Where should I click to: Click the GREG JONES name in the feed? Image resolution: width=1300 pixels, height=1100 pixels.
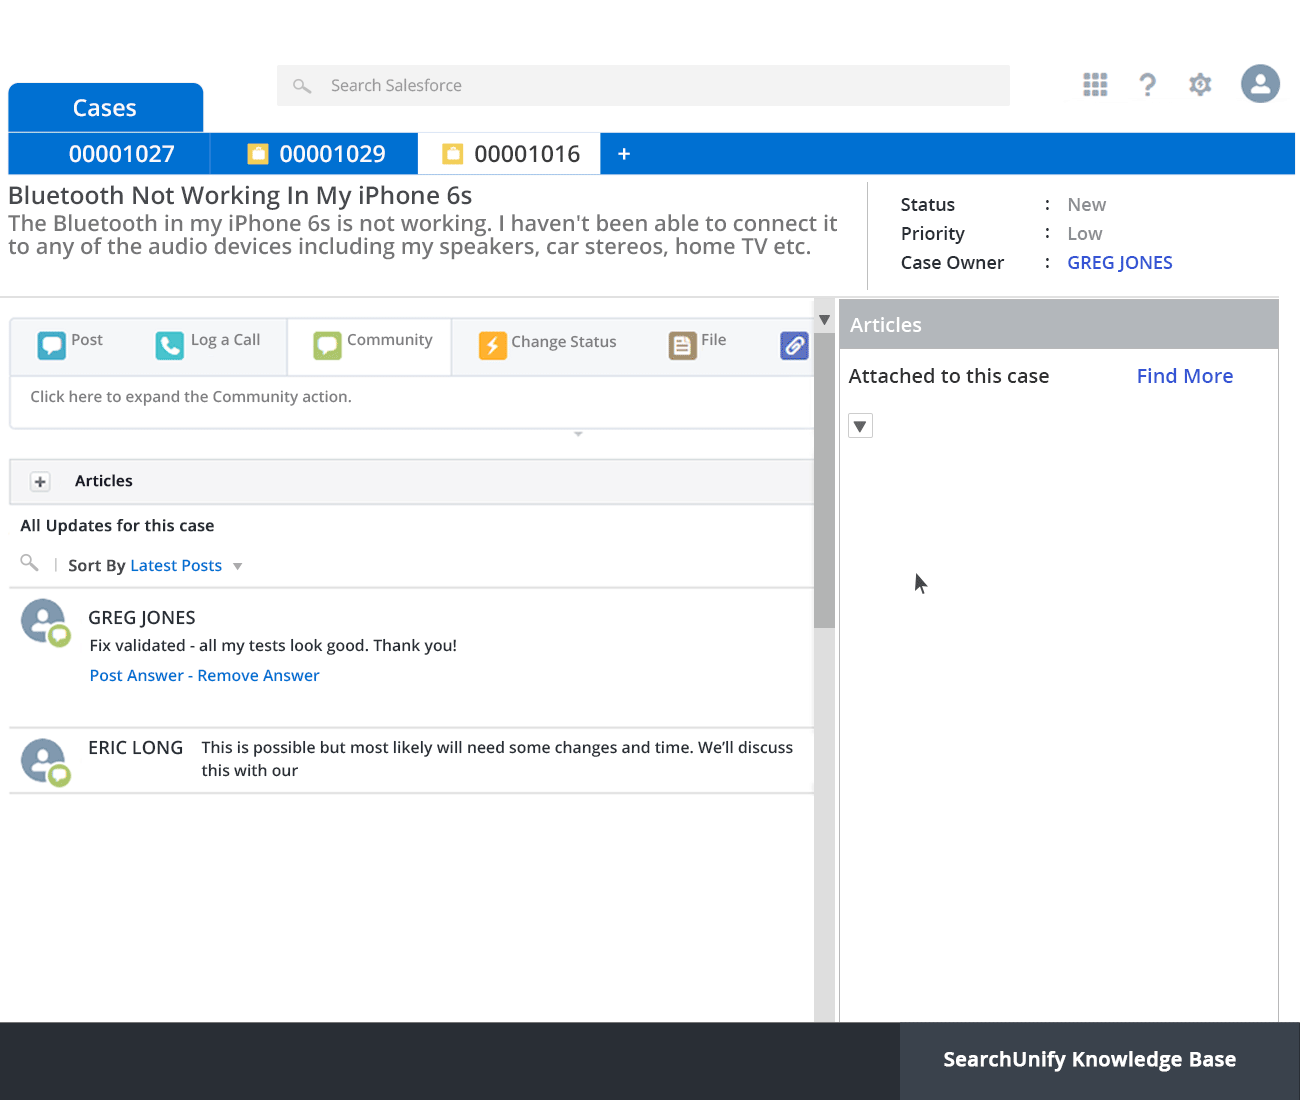(x=142, y=618)
